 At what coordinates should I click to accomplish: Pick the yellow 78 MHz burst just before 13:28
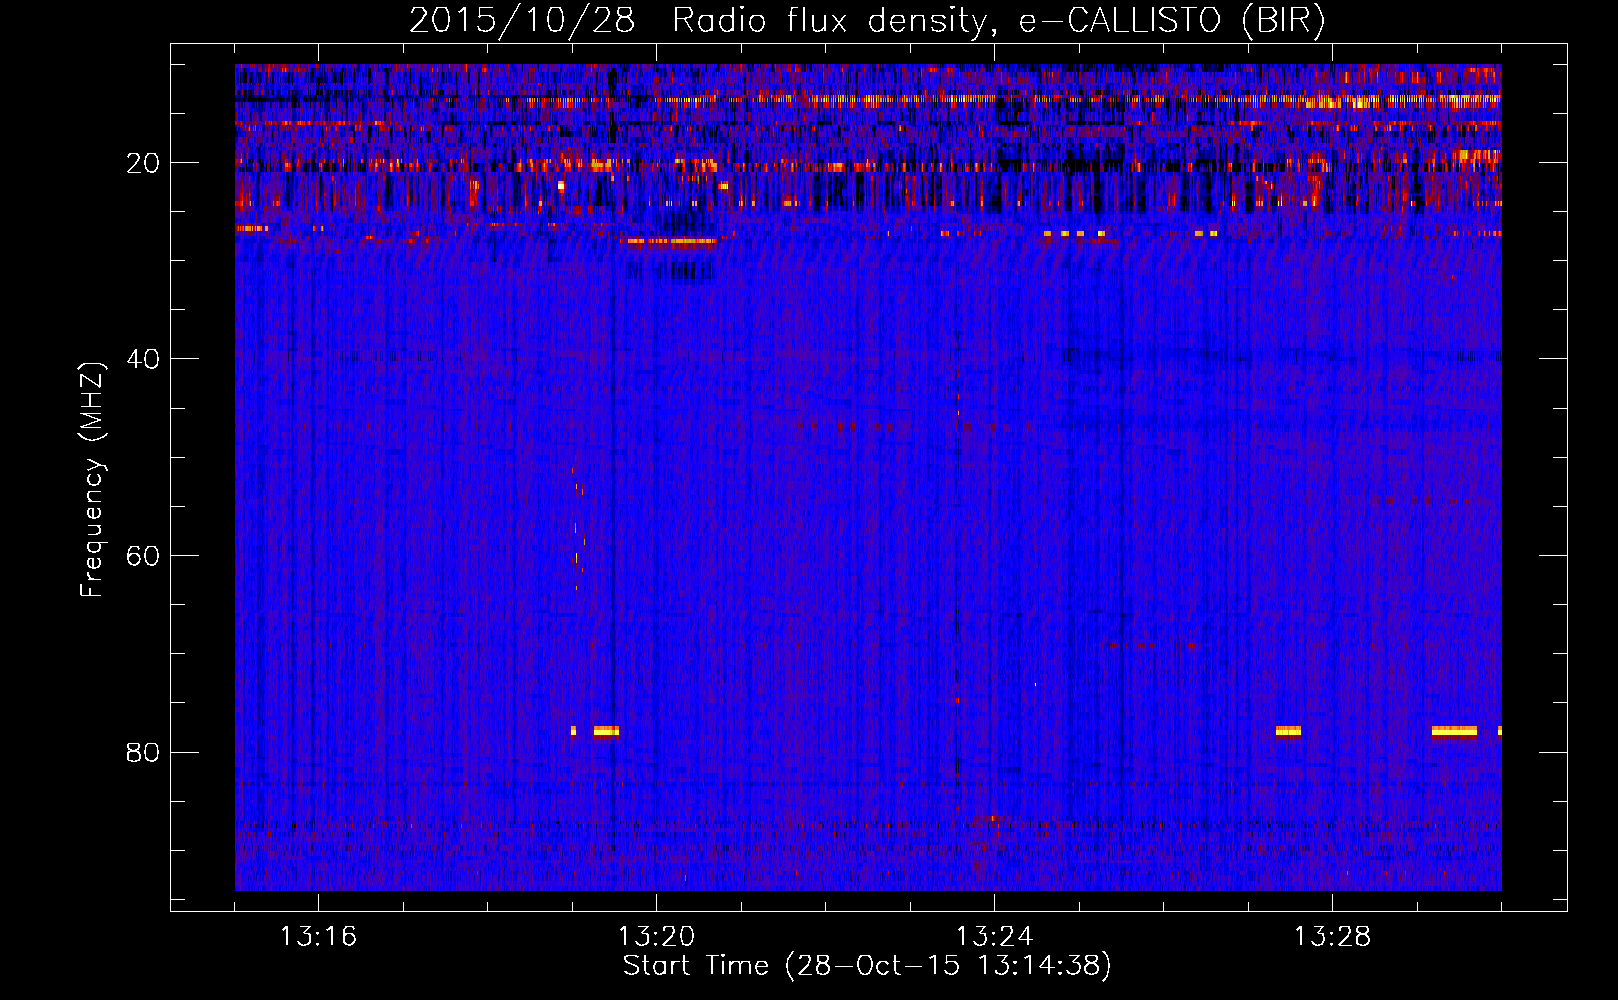pos(1288,731)
